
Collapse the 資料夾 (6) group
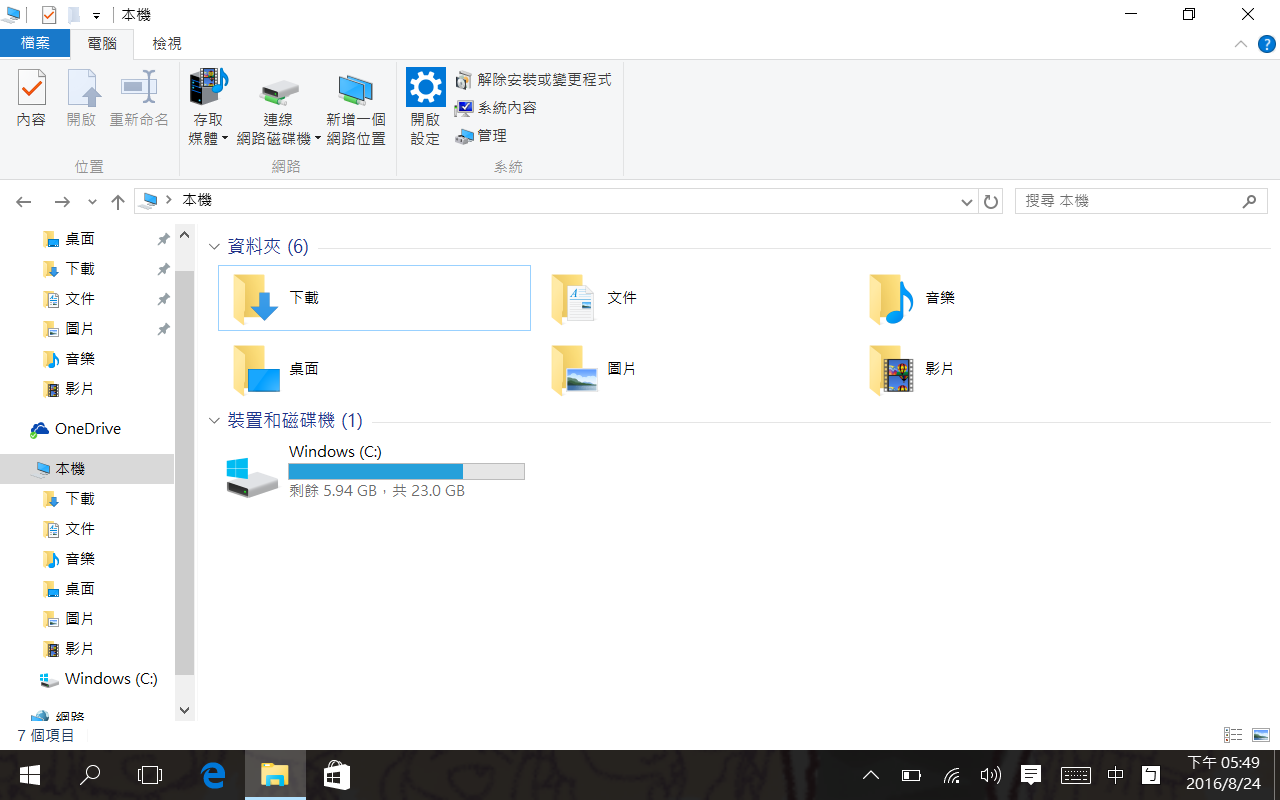pyautogui.click(x=214, y=247)
